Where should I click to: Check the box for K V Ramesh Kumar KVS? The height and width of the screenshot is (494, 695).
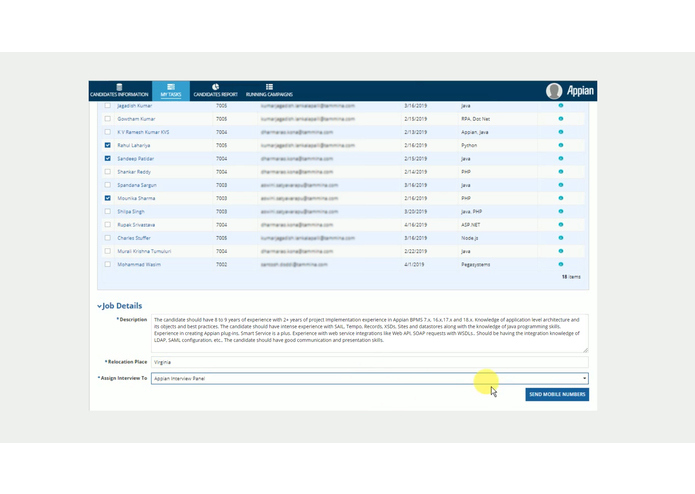(x=108, y=132)
